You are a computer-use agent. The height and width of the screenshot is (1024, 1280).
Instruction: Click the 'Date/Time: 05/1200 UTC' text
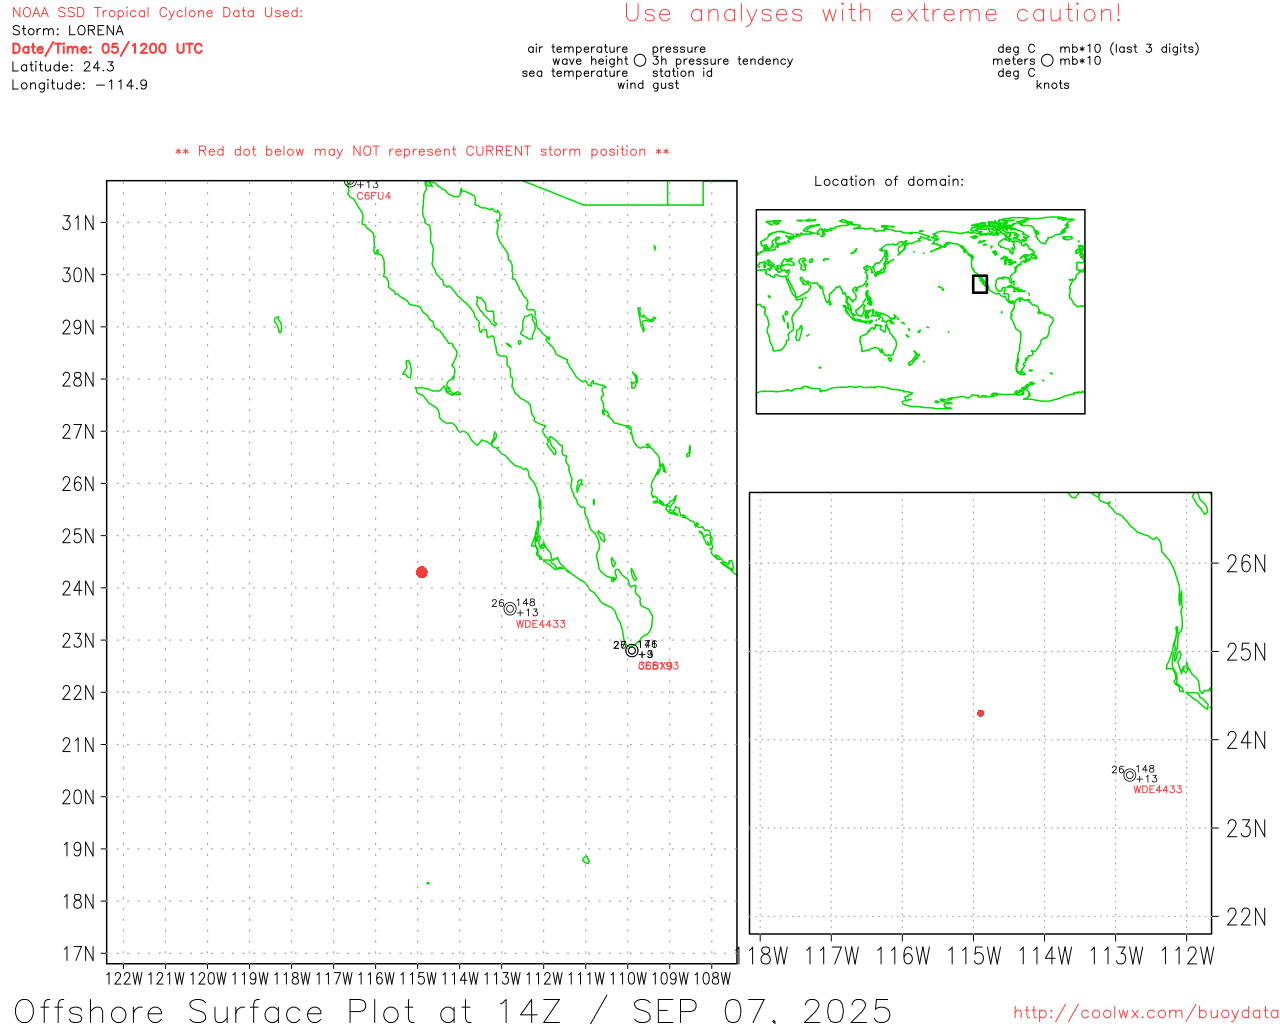coord(107,49)
